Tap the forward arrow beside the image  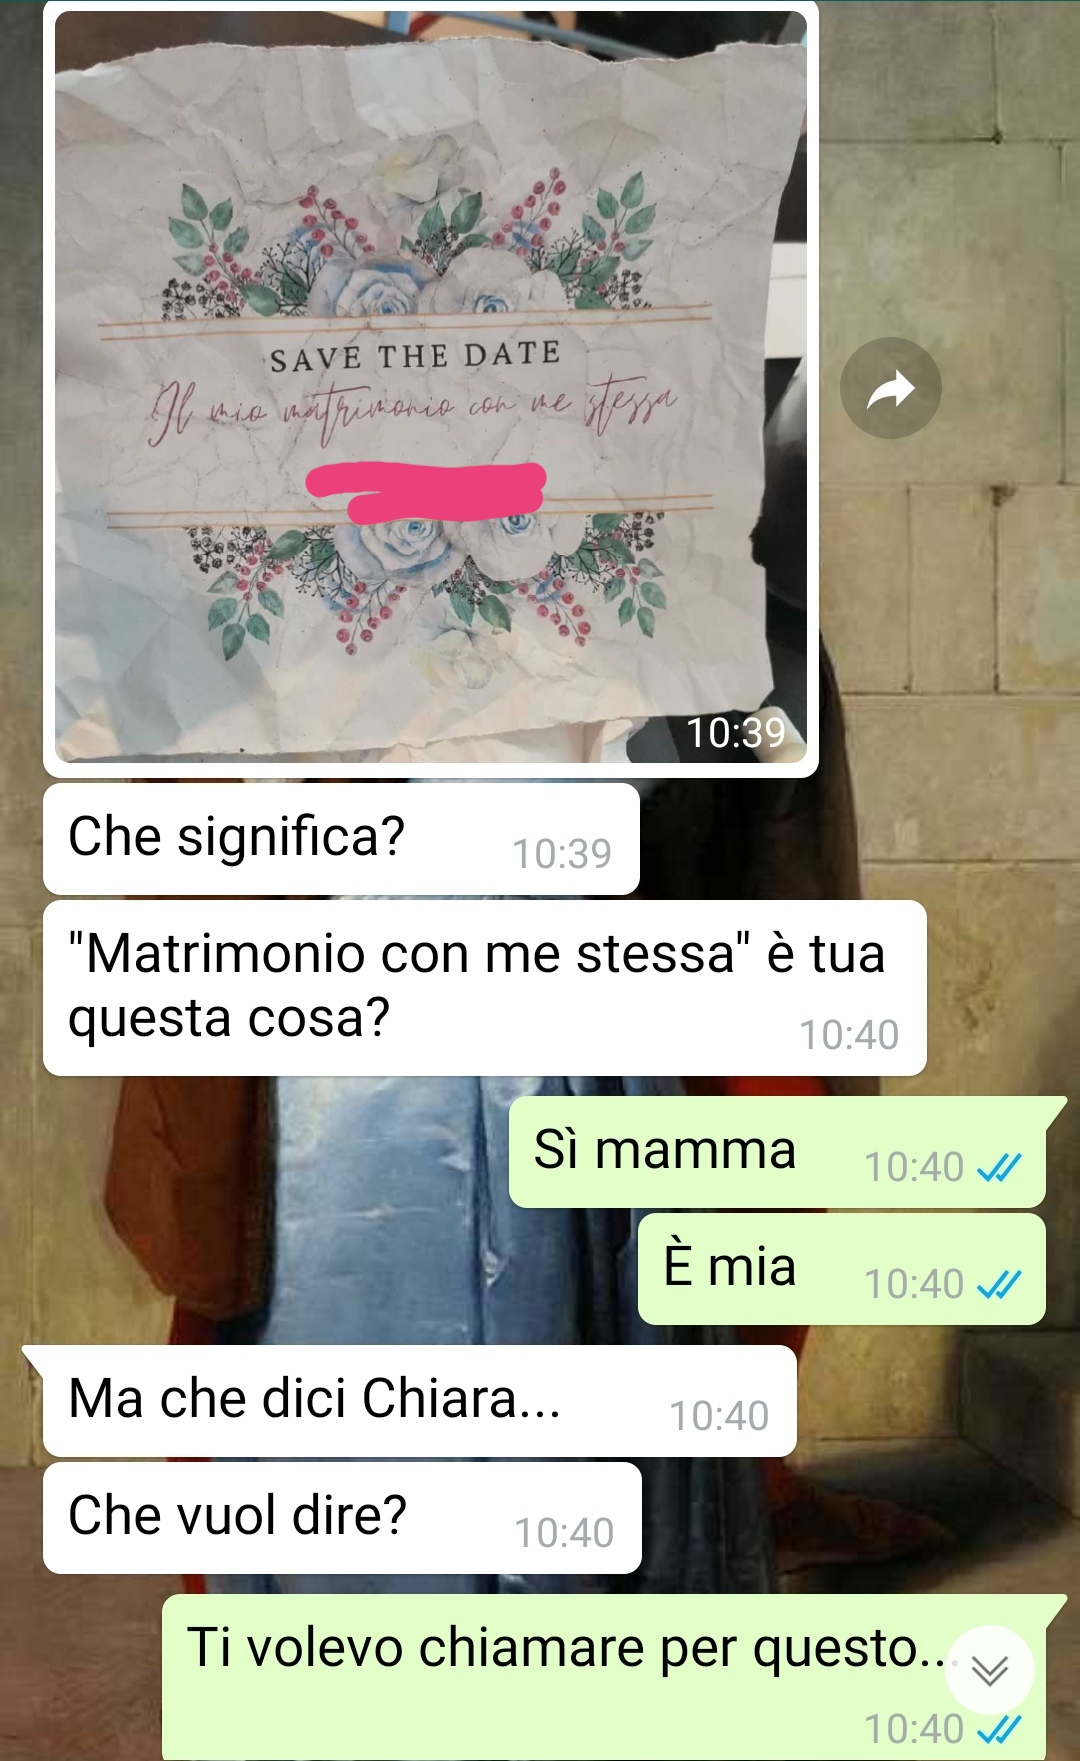pyautogui.click(x=890, y=388)
